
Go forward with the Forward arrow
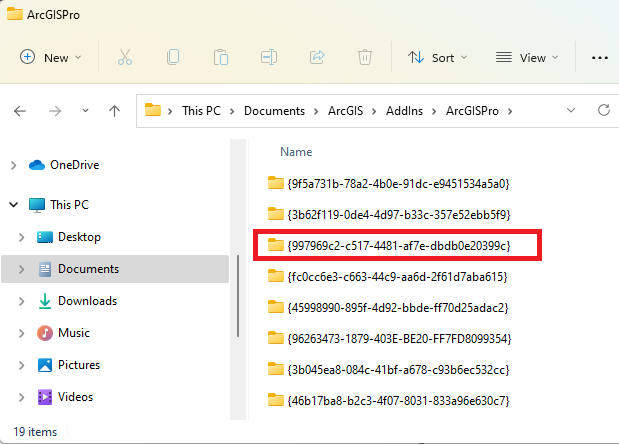click(x=55, y=111)
